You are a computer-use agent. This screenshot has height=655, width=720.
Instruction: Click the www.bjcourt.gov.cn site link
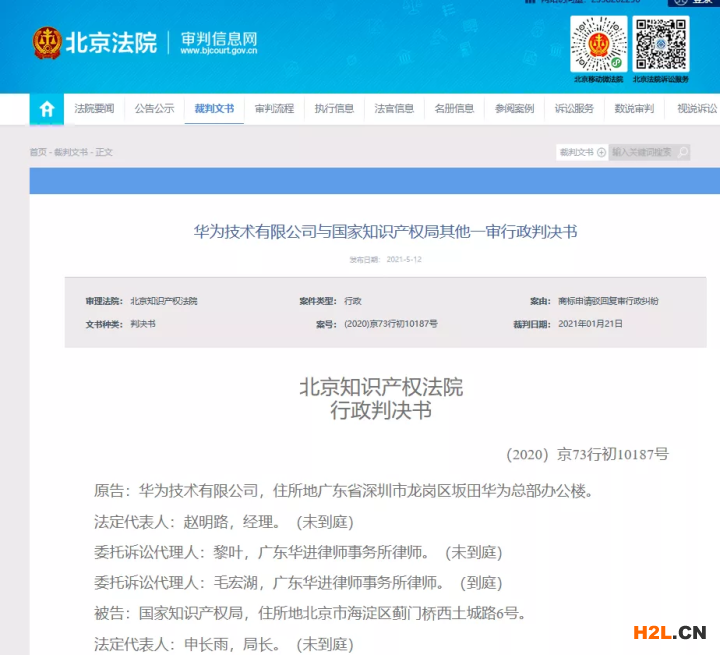tap(219, 51)
